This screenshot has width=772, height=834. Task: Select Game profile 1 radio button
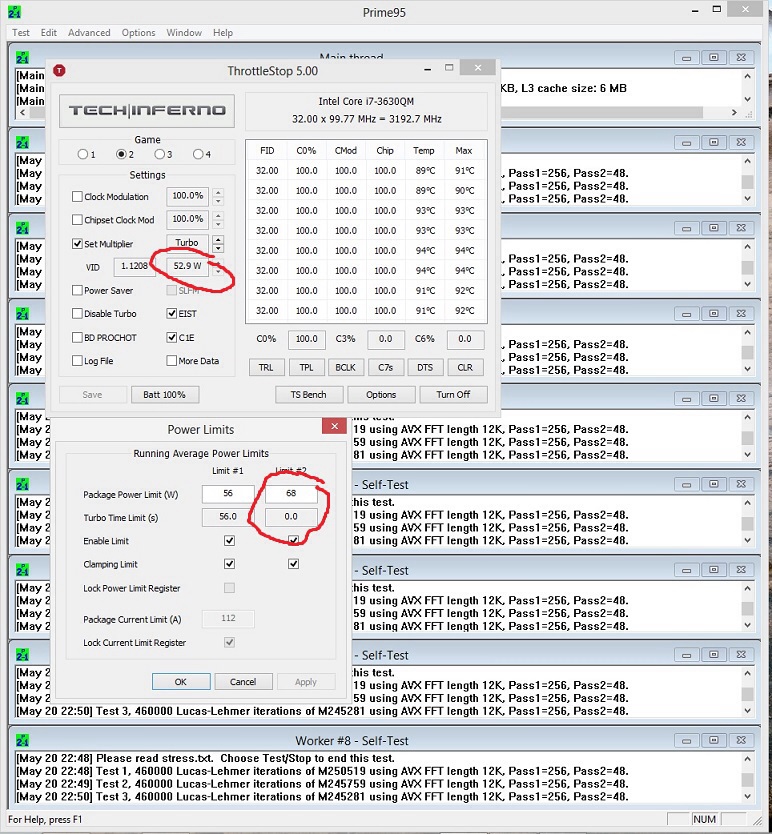click(x=82, y=154)
